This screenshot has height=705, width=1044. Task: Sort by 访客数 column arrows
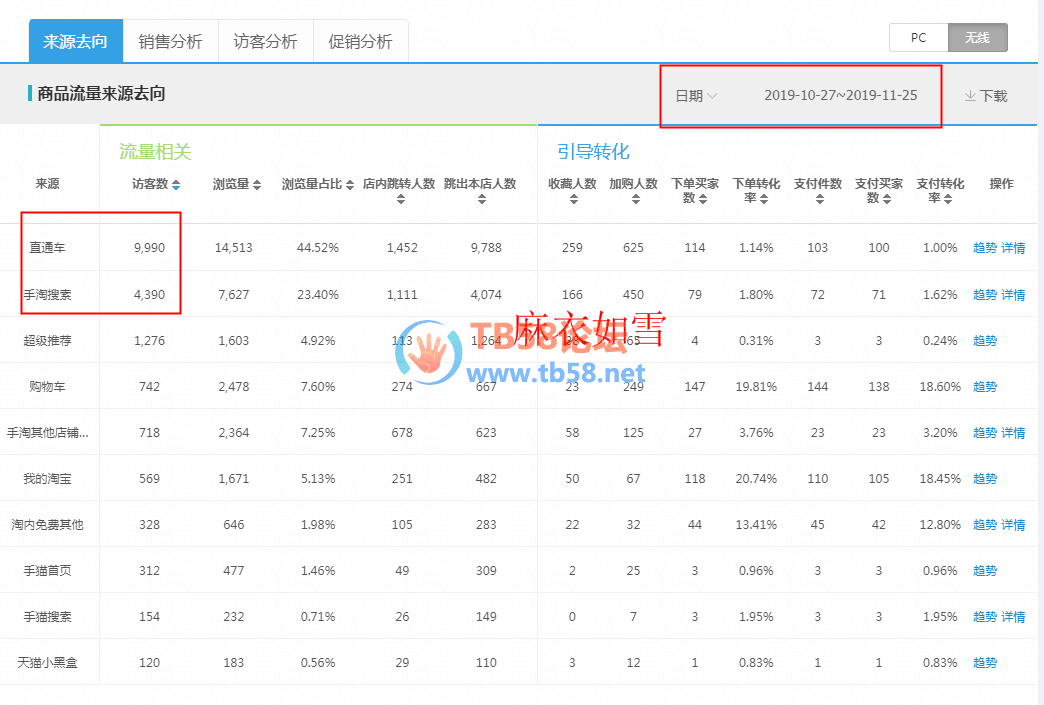pyautogui.click(x=176, y=185)
